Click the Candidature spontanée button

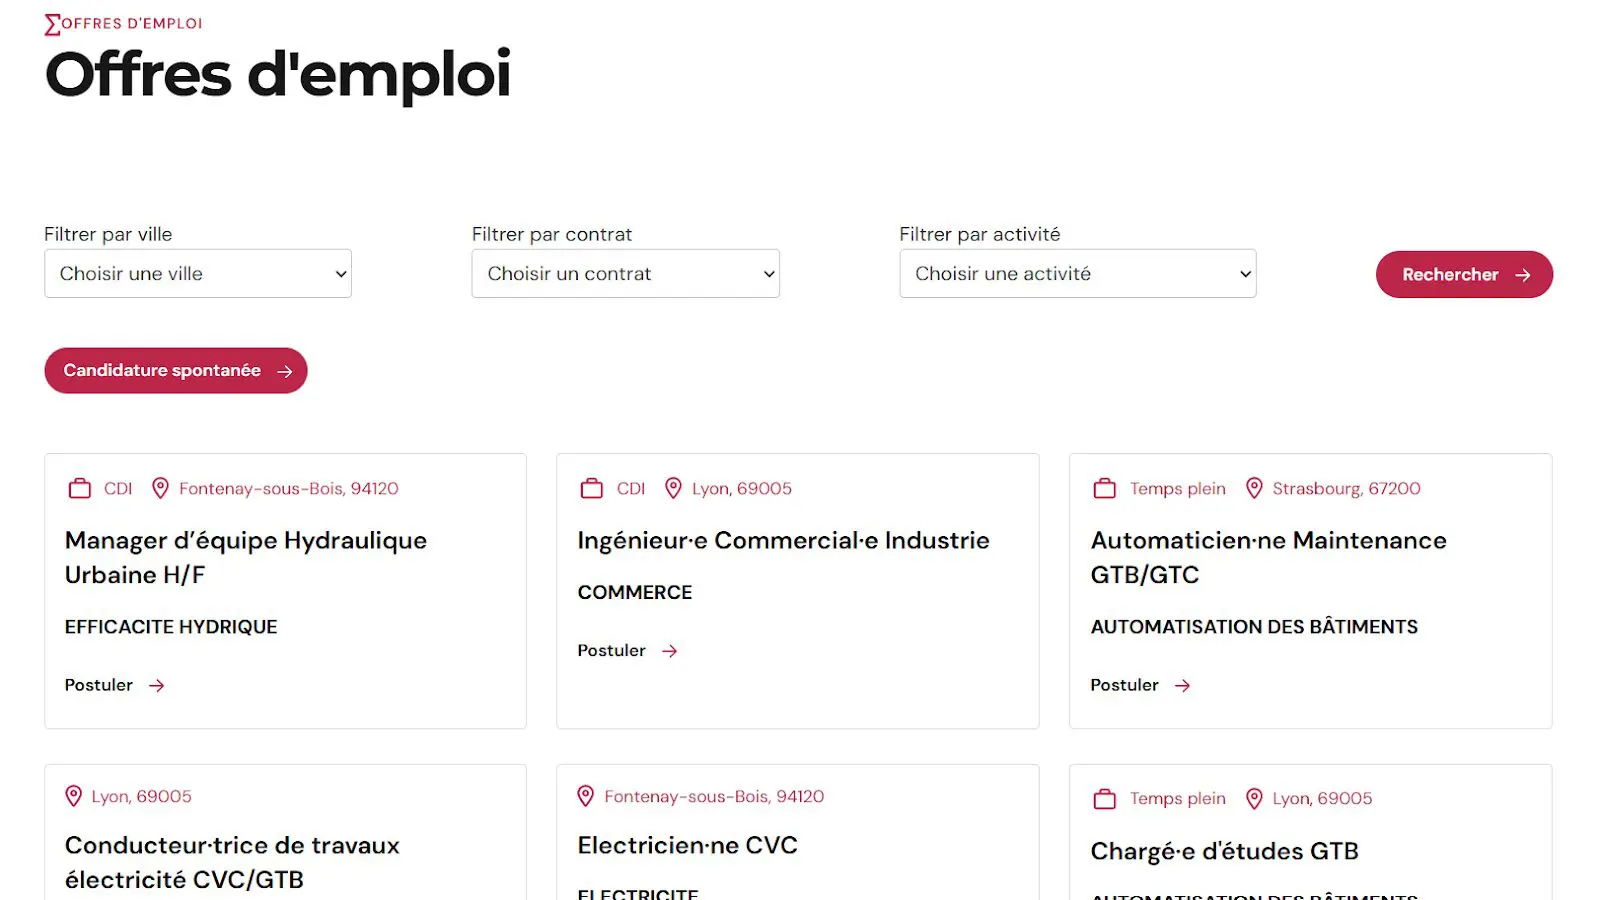(x=176, y=370)
